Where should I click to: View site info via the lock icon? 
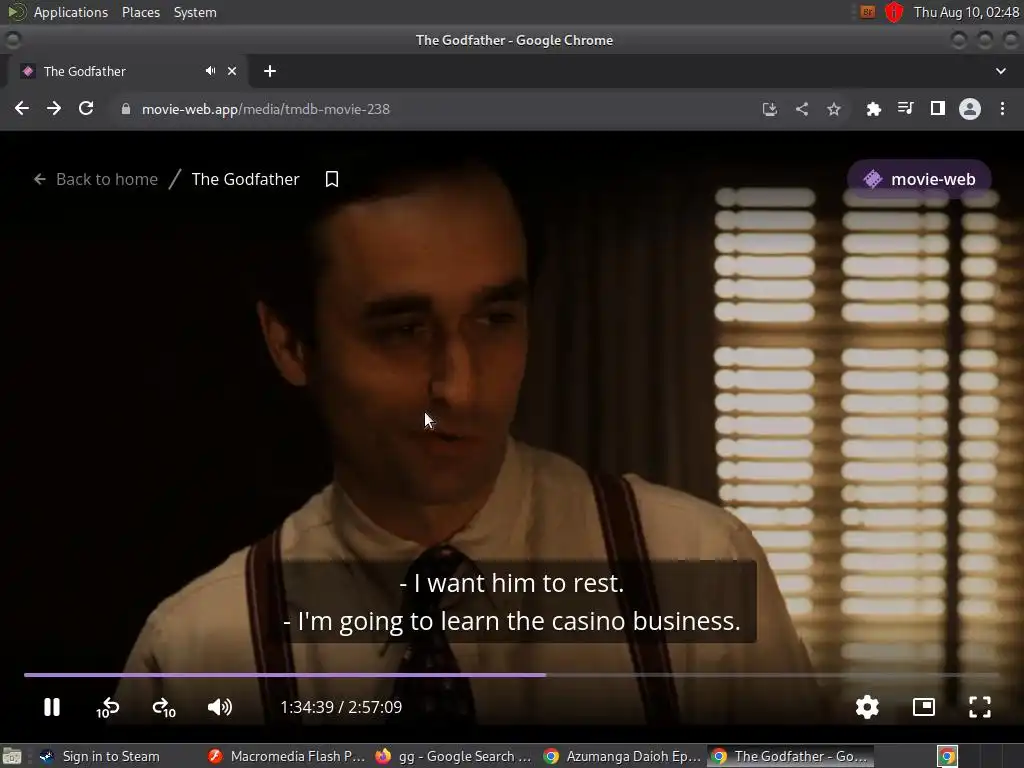125,109
